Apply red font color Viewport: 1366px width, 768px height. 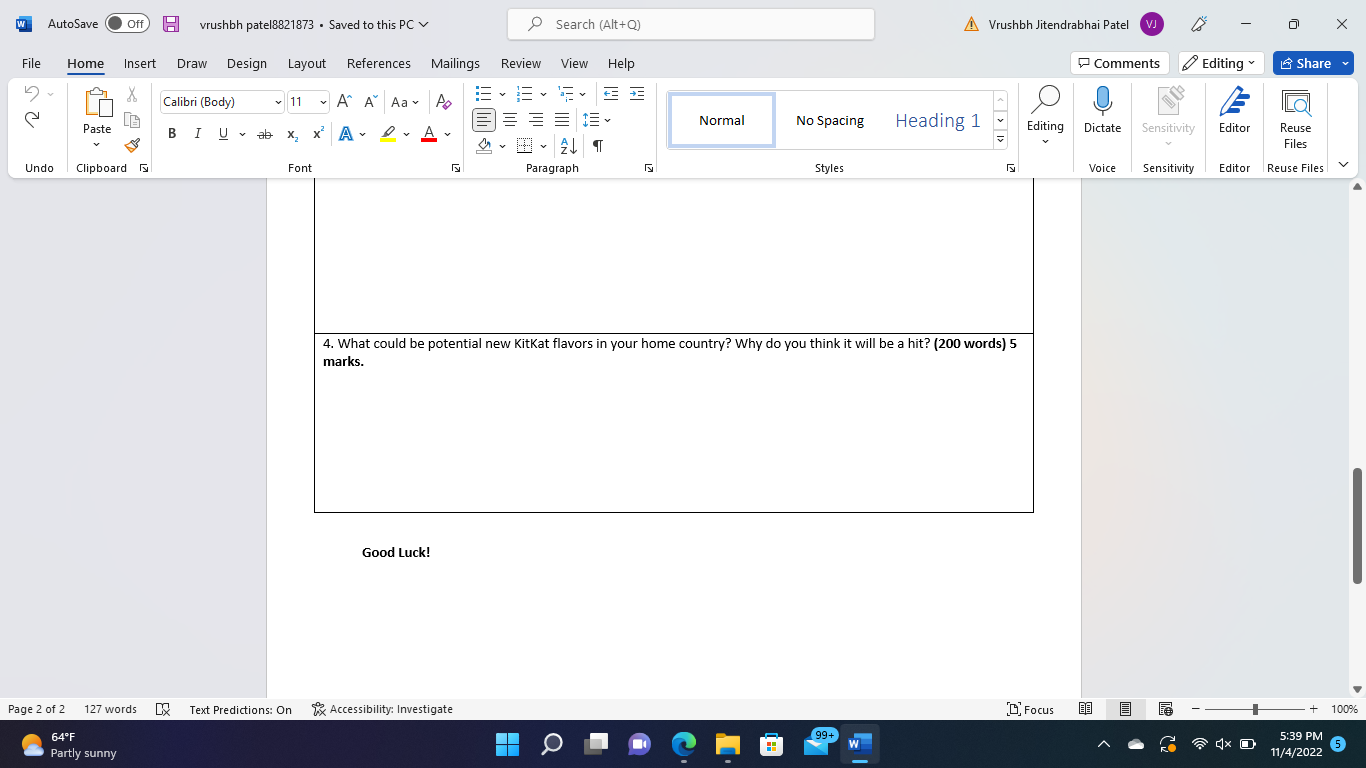(x=429, y=134)
